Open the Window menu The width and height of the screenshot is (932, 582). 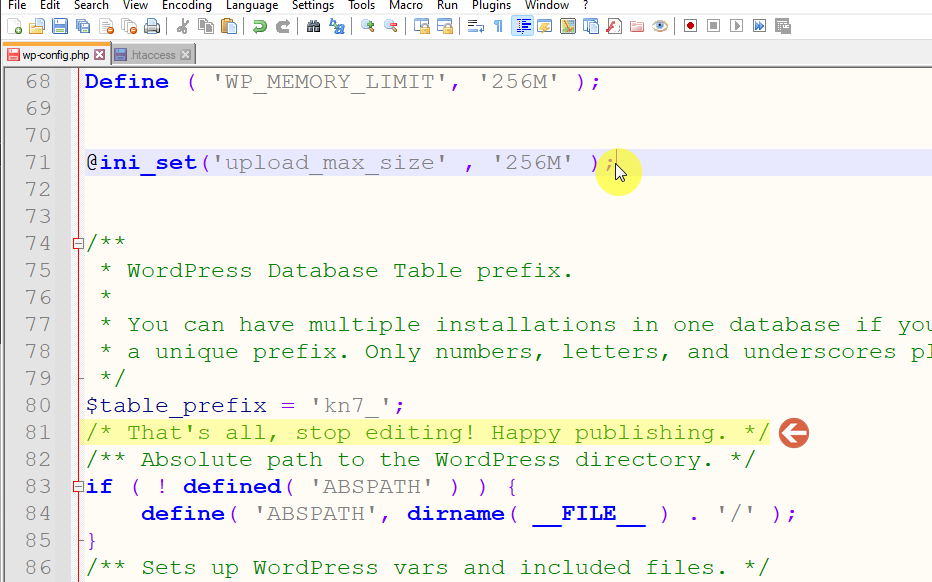pyautogui.click(x=547, y=5)
